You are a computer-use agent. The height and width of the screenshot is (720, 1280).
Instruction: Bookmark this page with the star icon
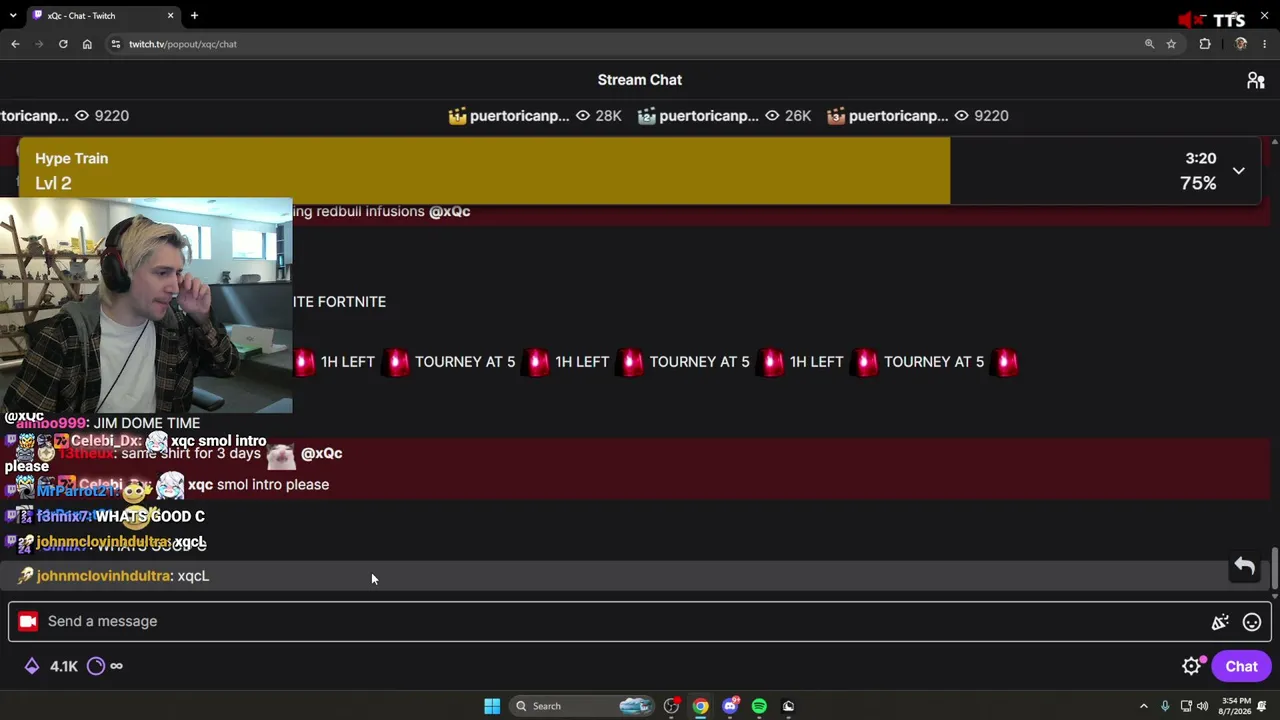pos(1171,44)
